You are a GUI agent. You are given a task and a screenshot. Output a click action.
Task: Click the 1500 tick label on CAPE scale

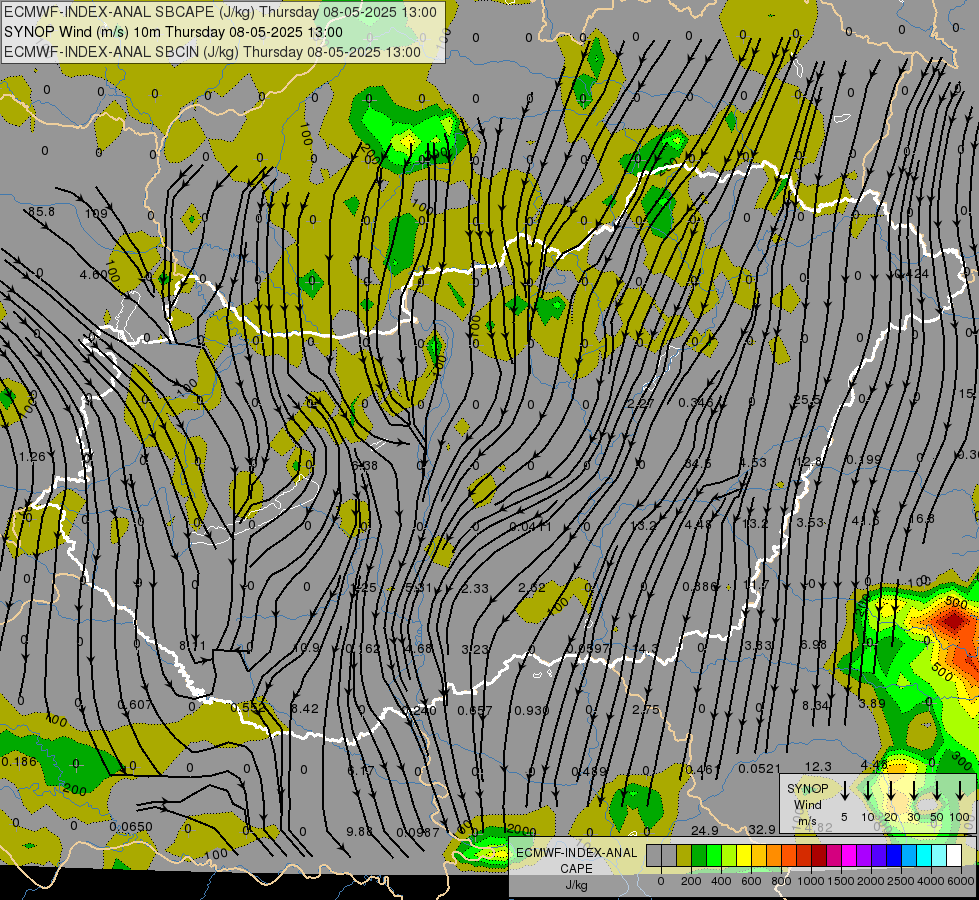click(841, 881)
